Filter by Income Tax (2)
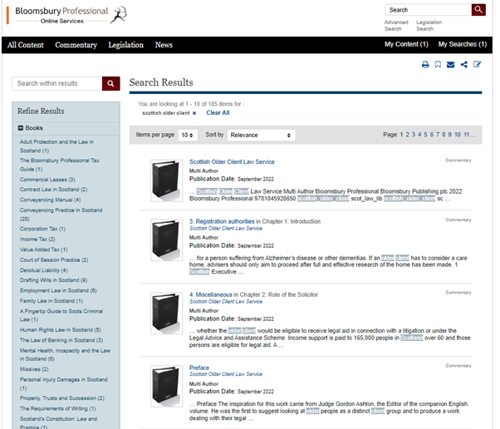This screenshot has height=429, width=500. coord(37,239)
